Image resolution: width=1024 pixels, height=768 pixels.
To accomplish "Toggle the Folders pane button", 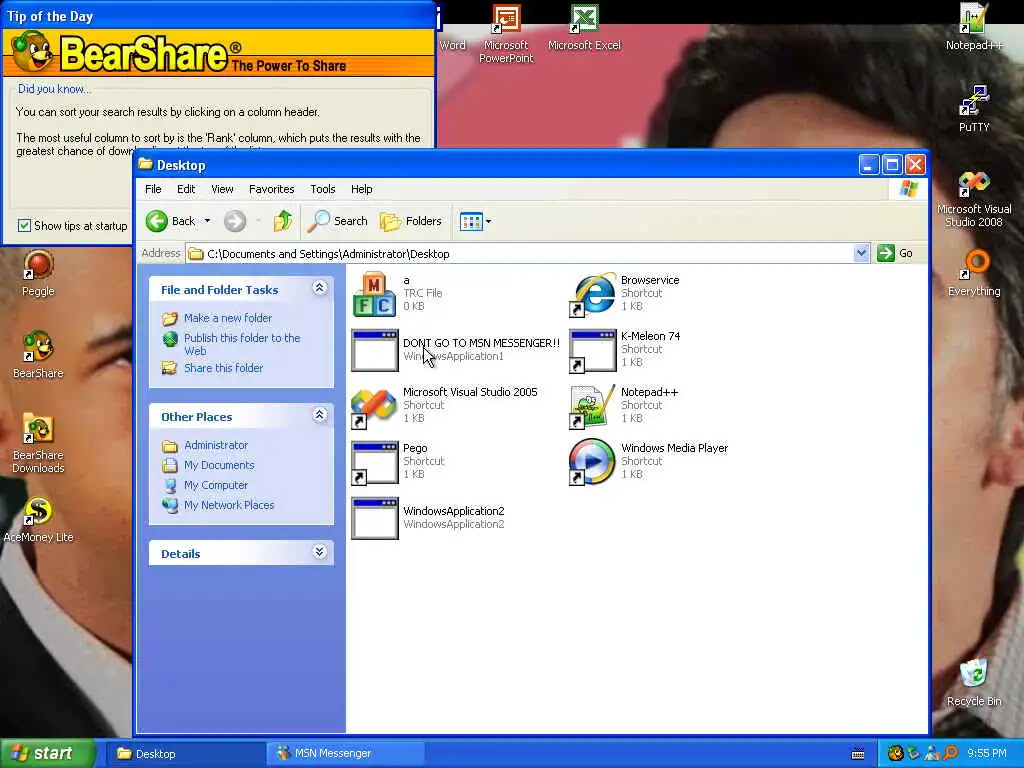I will 411,221.
